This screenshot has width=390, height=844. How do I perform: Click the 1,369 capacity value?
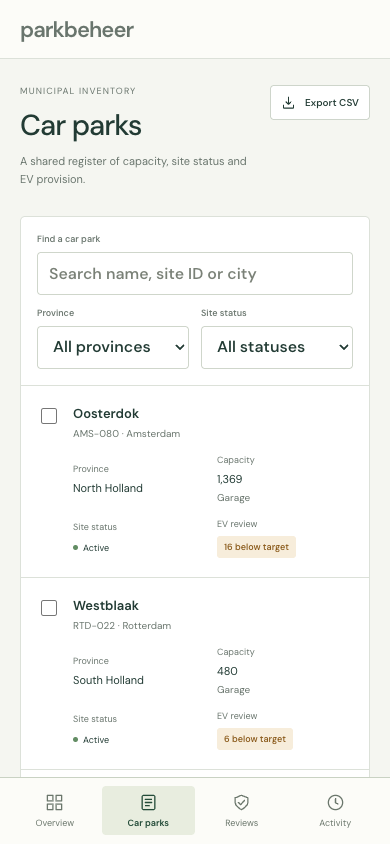pos(230,479)
